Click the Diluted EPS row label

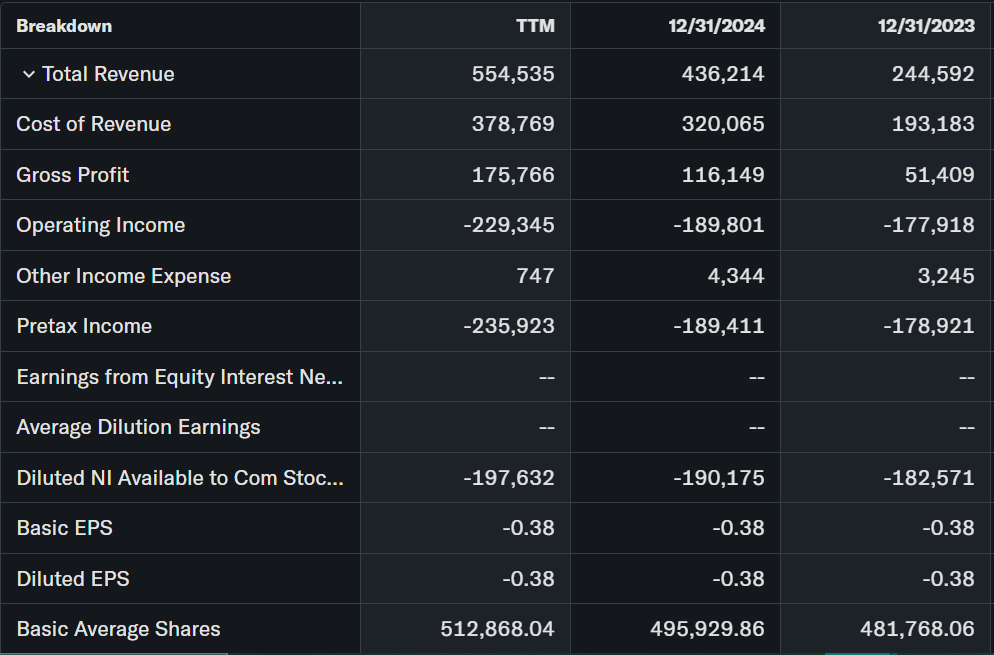coord(73,579)
